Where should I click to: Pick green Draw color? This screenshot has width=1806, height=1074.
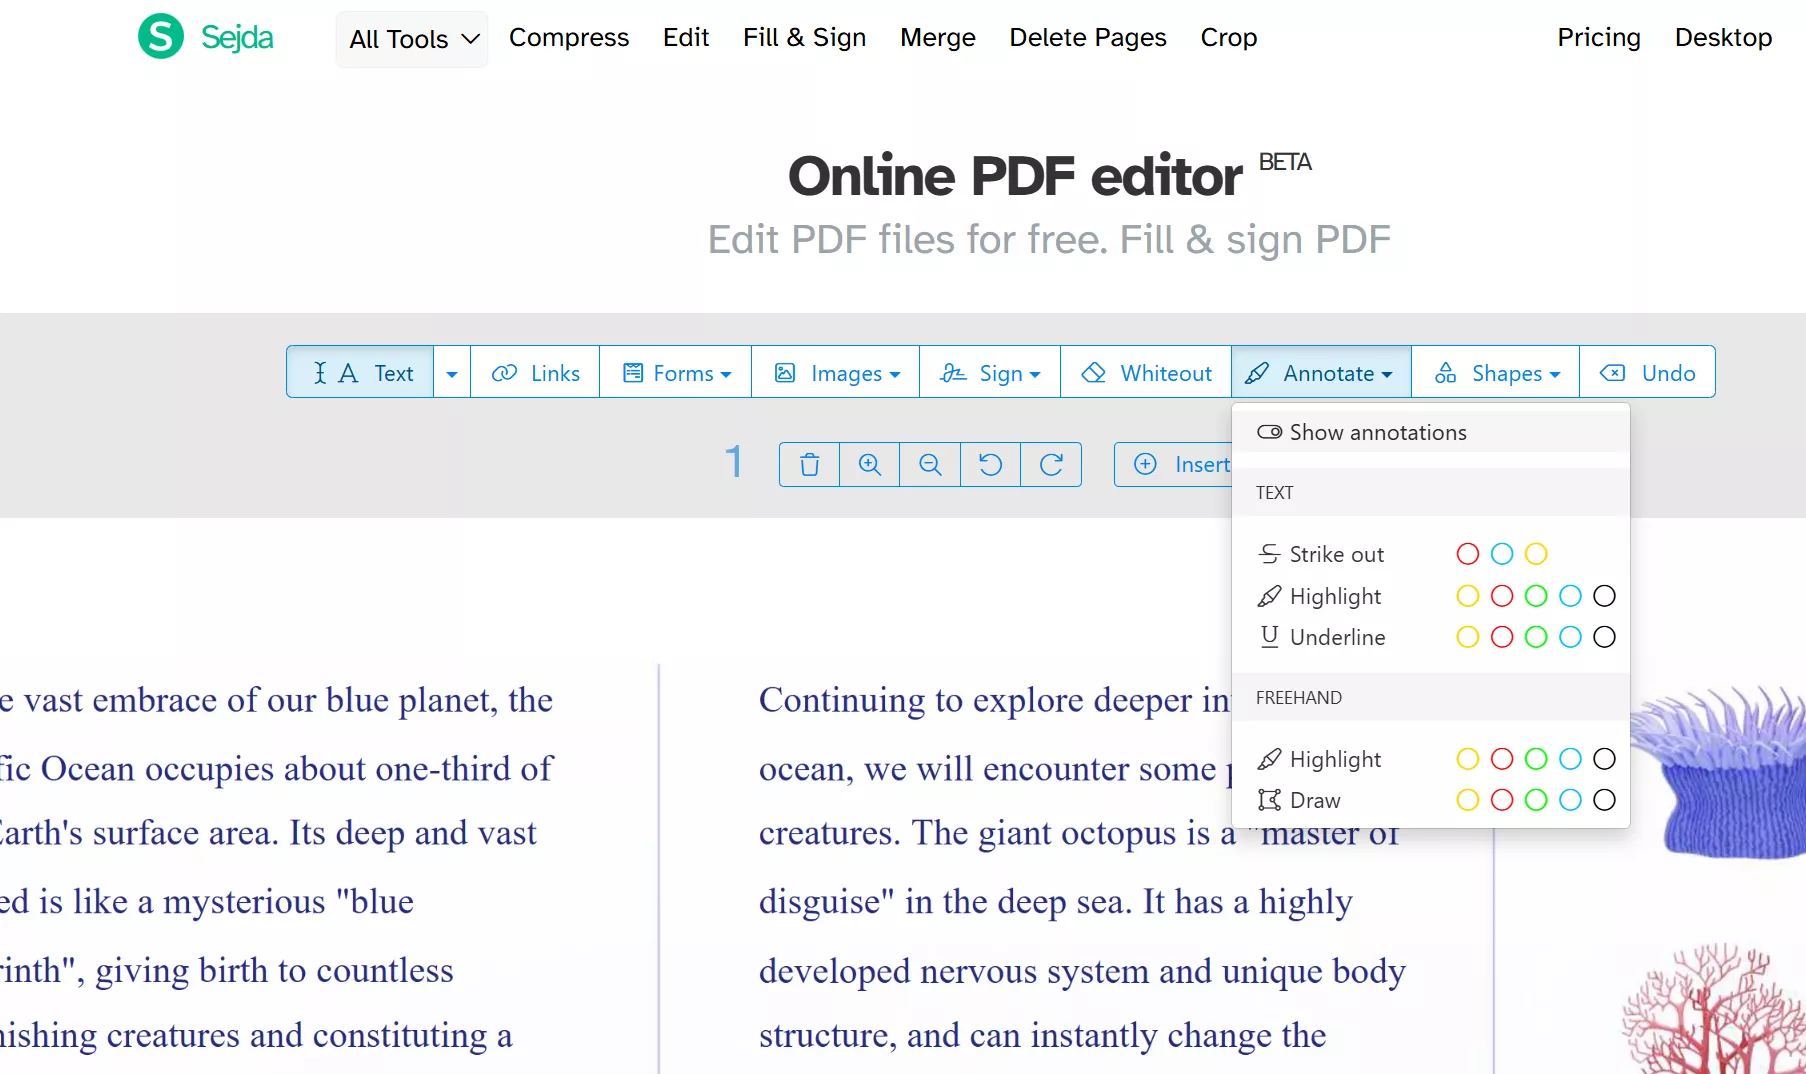(x=1536, y=800)
